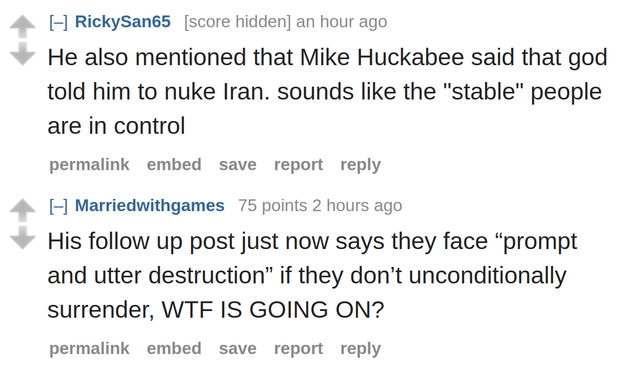Open permalink for Marriedwithgames' comment
Image resolution: width=629 pixels, height=367 pixels.
[89, 349]
